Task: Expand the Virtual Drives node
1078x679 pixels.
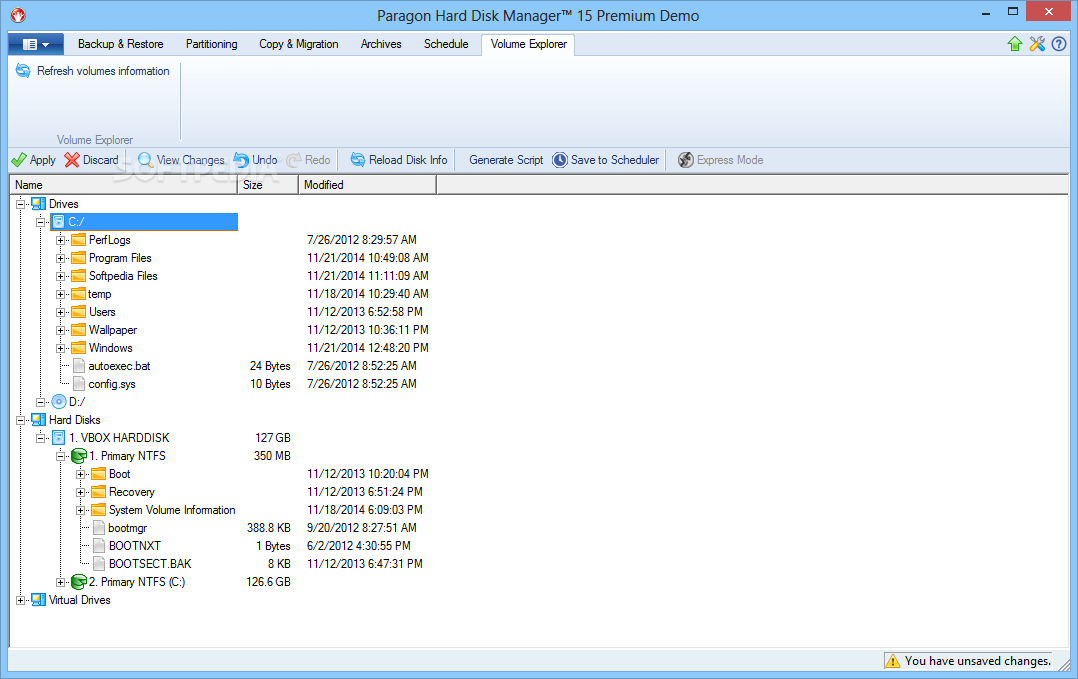Action: tap(21, 600)
